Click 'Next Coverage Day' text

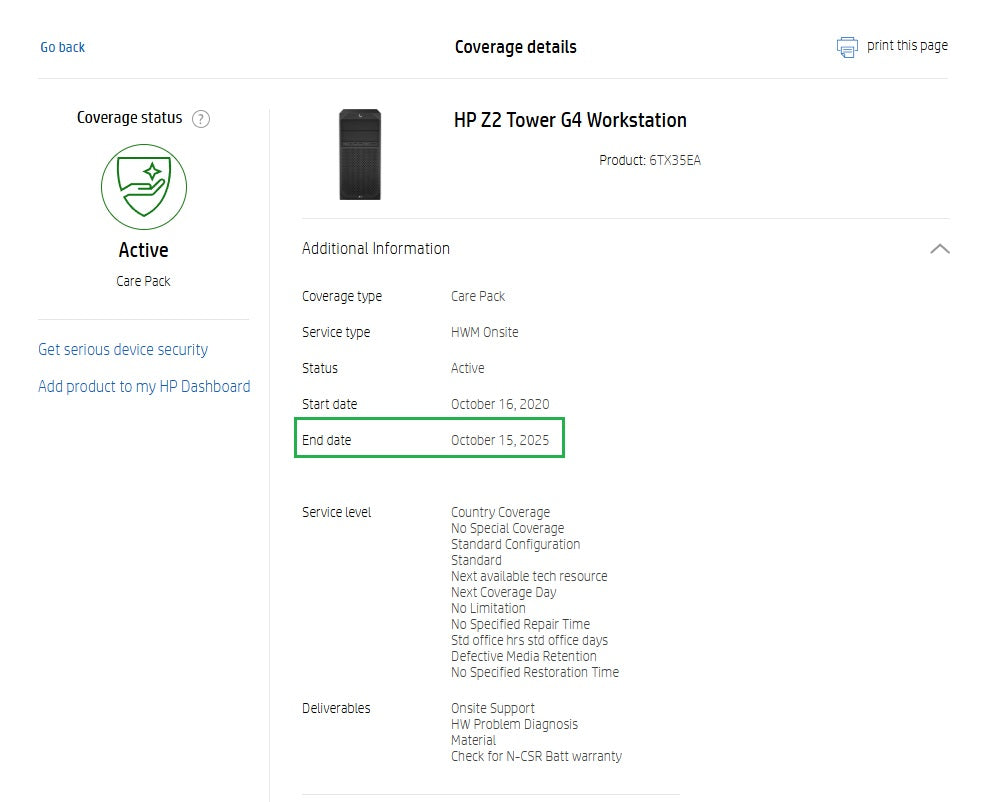click(x=503, y=592)
